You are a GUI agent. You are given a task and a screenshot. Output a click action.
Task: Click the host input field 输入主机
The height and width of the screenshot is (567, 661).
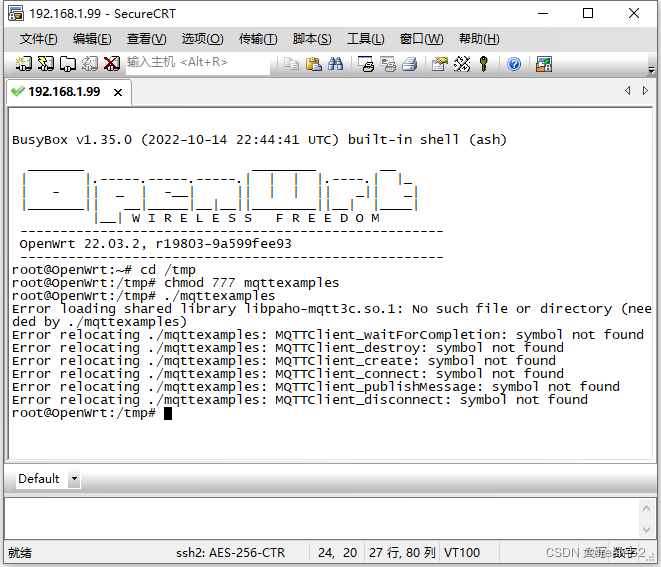pyautogui.click(x=198, y=63)
